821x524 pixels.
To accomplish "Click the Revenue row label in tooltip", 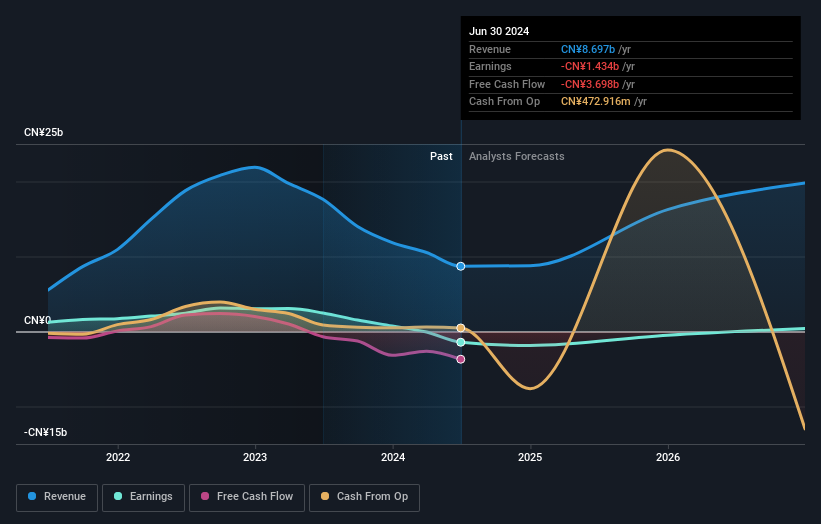I will tap(490, 49).
